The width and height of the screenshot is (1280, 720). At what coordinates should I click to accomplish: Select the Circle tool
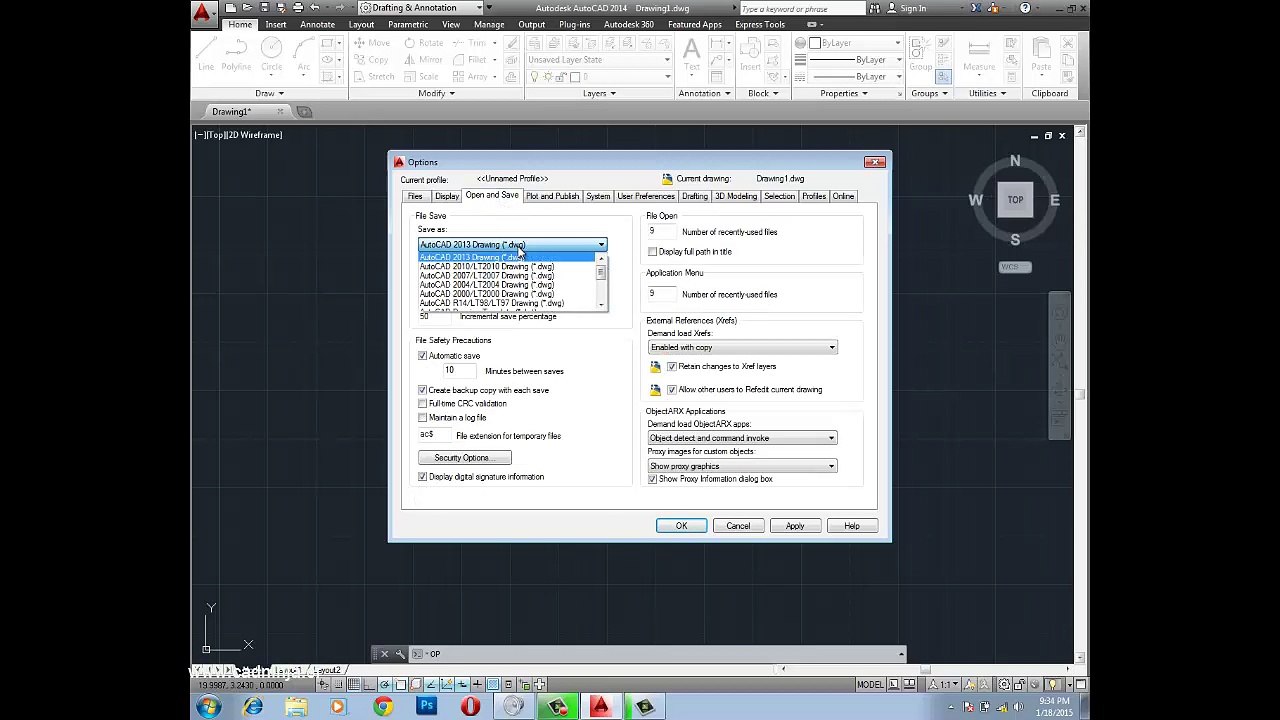[x=271, y=55]
